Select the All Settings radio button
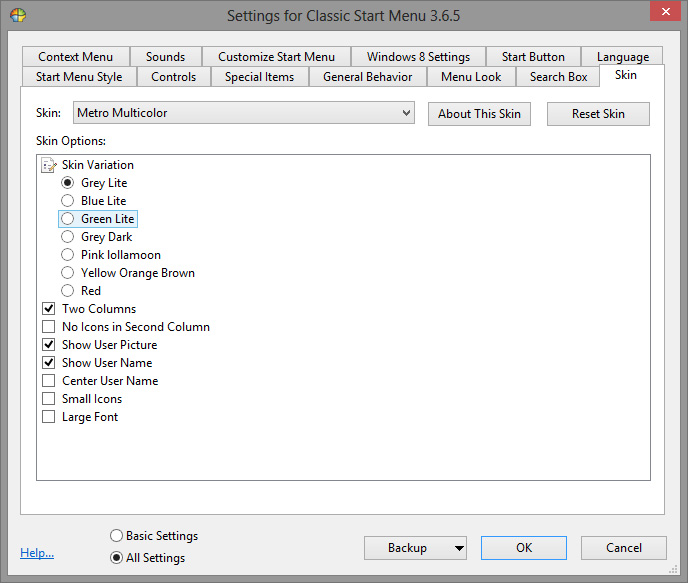Screen dimensions: 688x583 [x=116, y=558]
